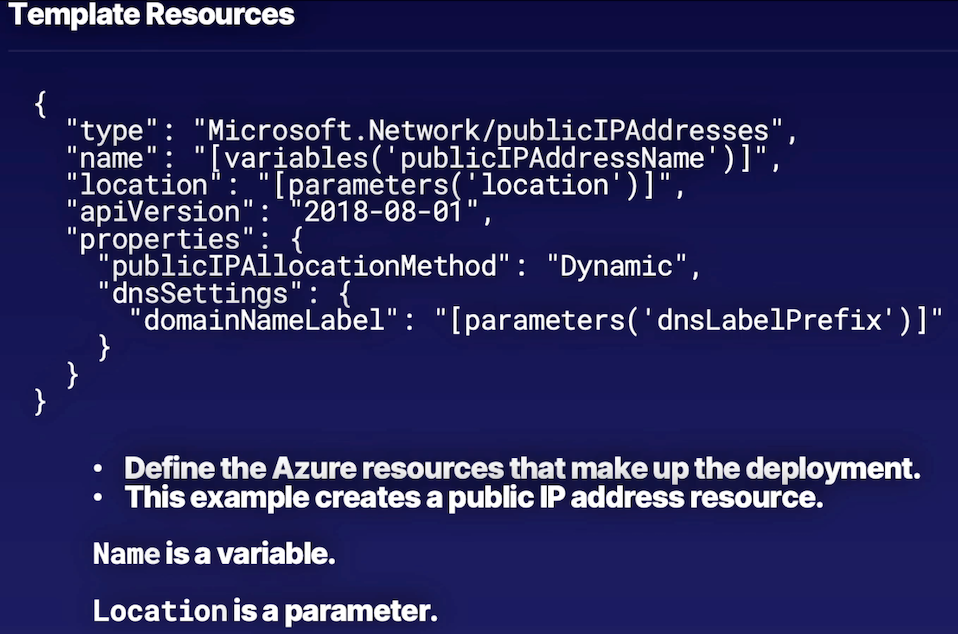The height and width of the screenshot is (634, 958).
Task: Click the opening curly brace of the JSON
Action: pyautogui.click(x=40, y=105)
